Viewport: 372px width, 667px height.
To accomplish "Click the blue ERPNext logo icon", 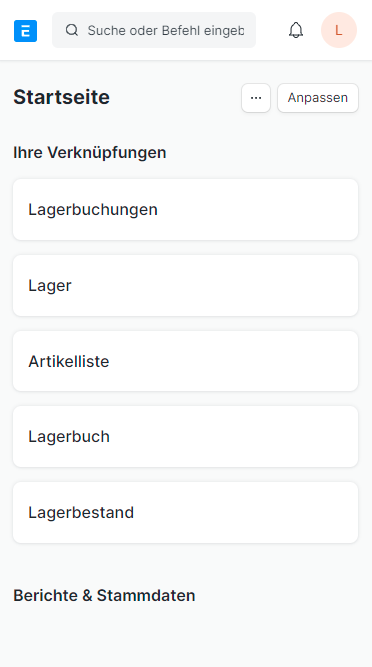I will [x=26, y=31].
